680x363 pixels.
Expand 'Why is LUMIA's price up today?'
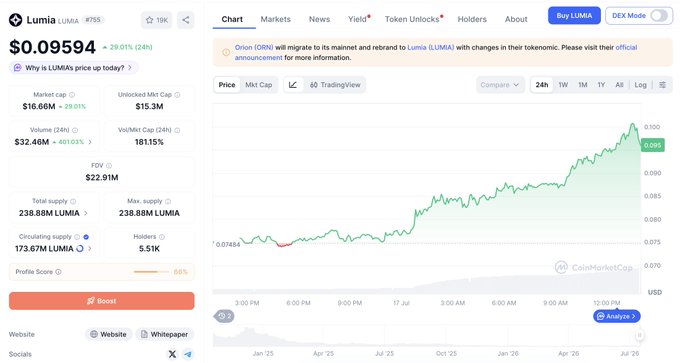click(x=74, y=68)
